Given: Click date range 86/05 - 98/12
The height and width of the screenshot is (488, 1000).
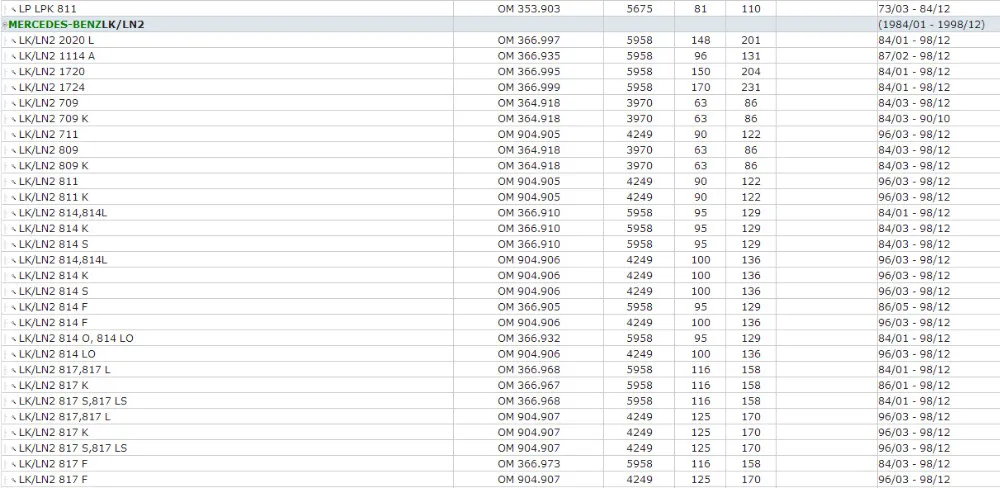Looking at the screenshot, I should tap(914, 307).
